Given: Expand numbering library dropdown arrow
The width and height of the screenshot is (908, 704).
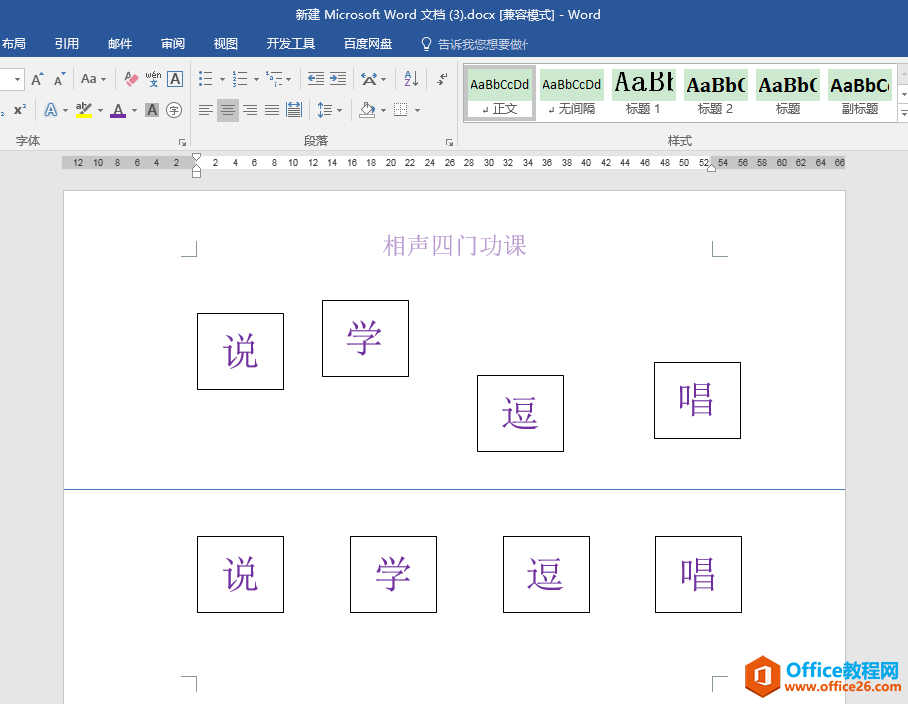Looking at the screenshot, I should [x=256, y=79].
